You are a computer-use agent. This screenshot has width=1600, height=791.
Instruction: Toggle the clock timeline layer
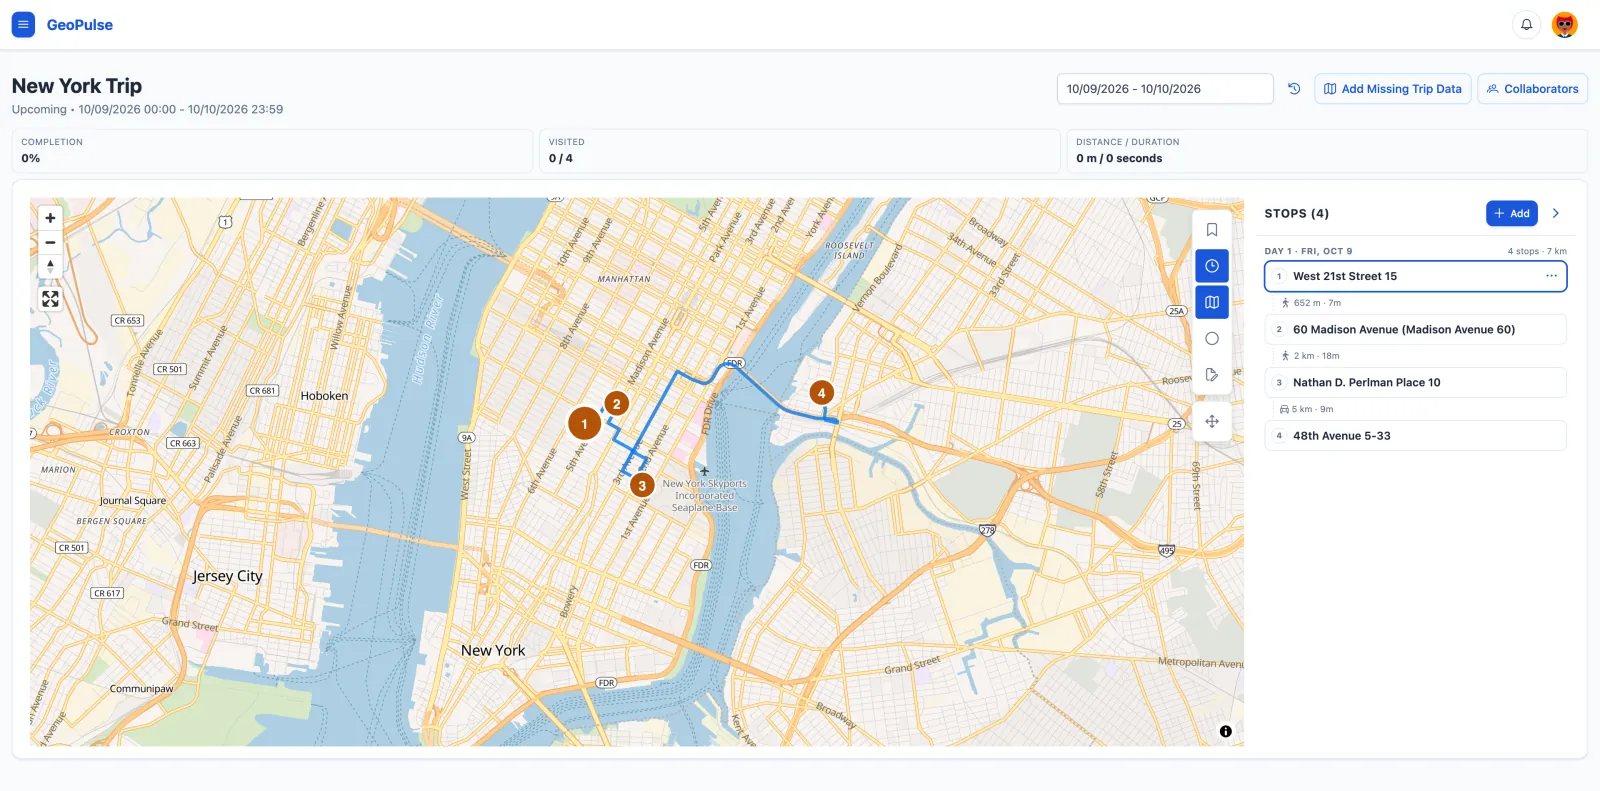tap(1212, 266)
